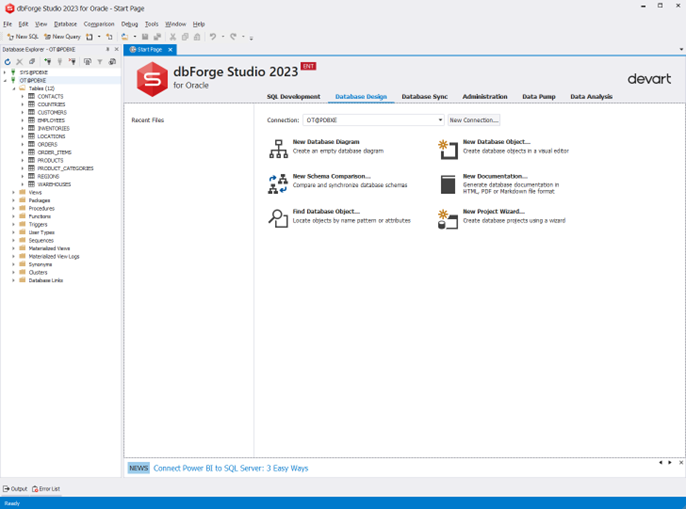
Task: Click the Cut toolbar icon
Action: tap(173, 37)
